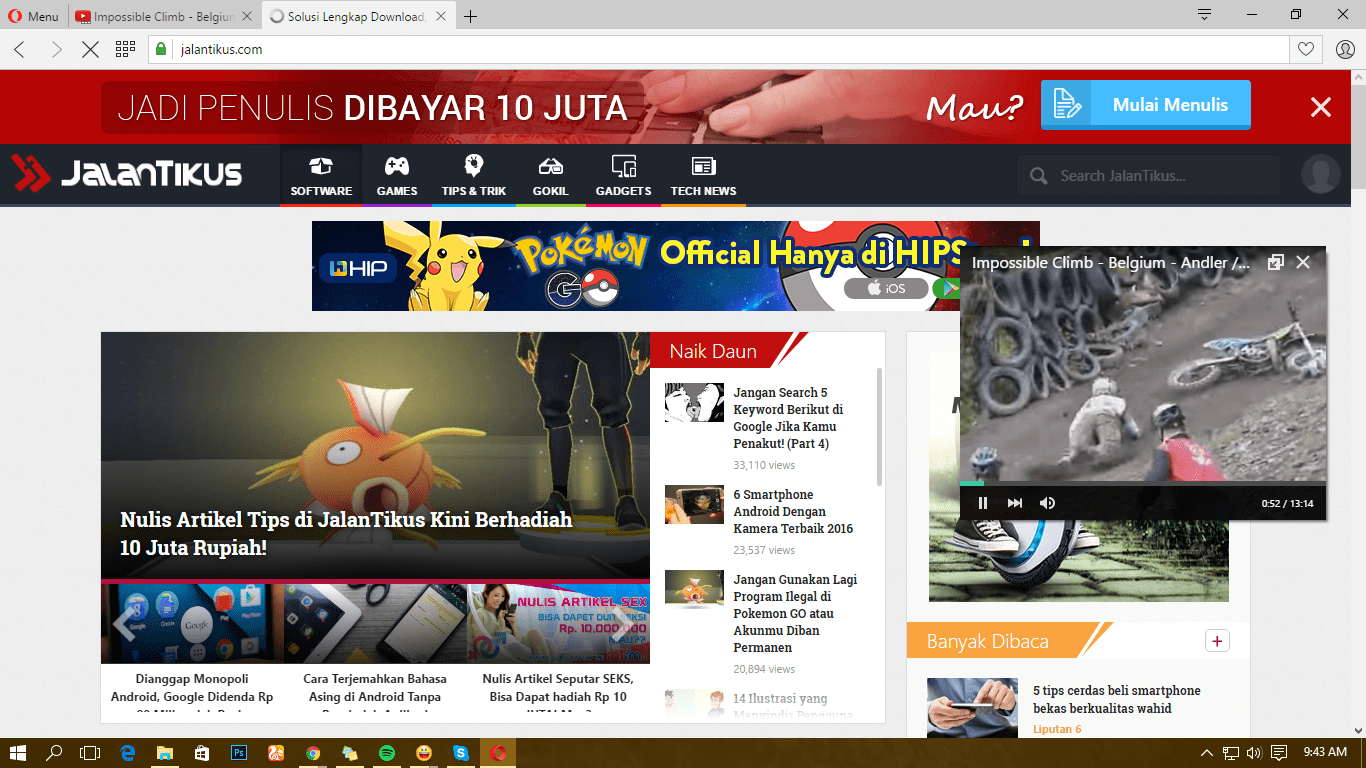Open Cara Terjemahkan Bahasa Asing thumbnail
The width and height of the screenshot is (1366, 768).
click(375, 624)
